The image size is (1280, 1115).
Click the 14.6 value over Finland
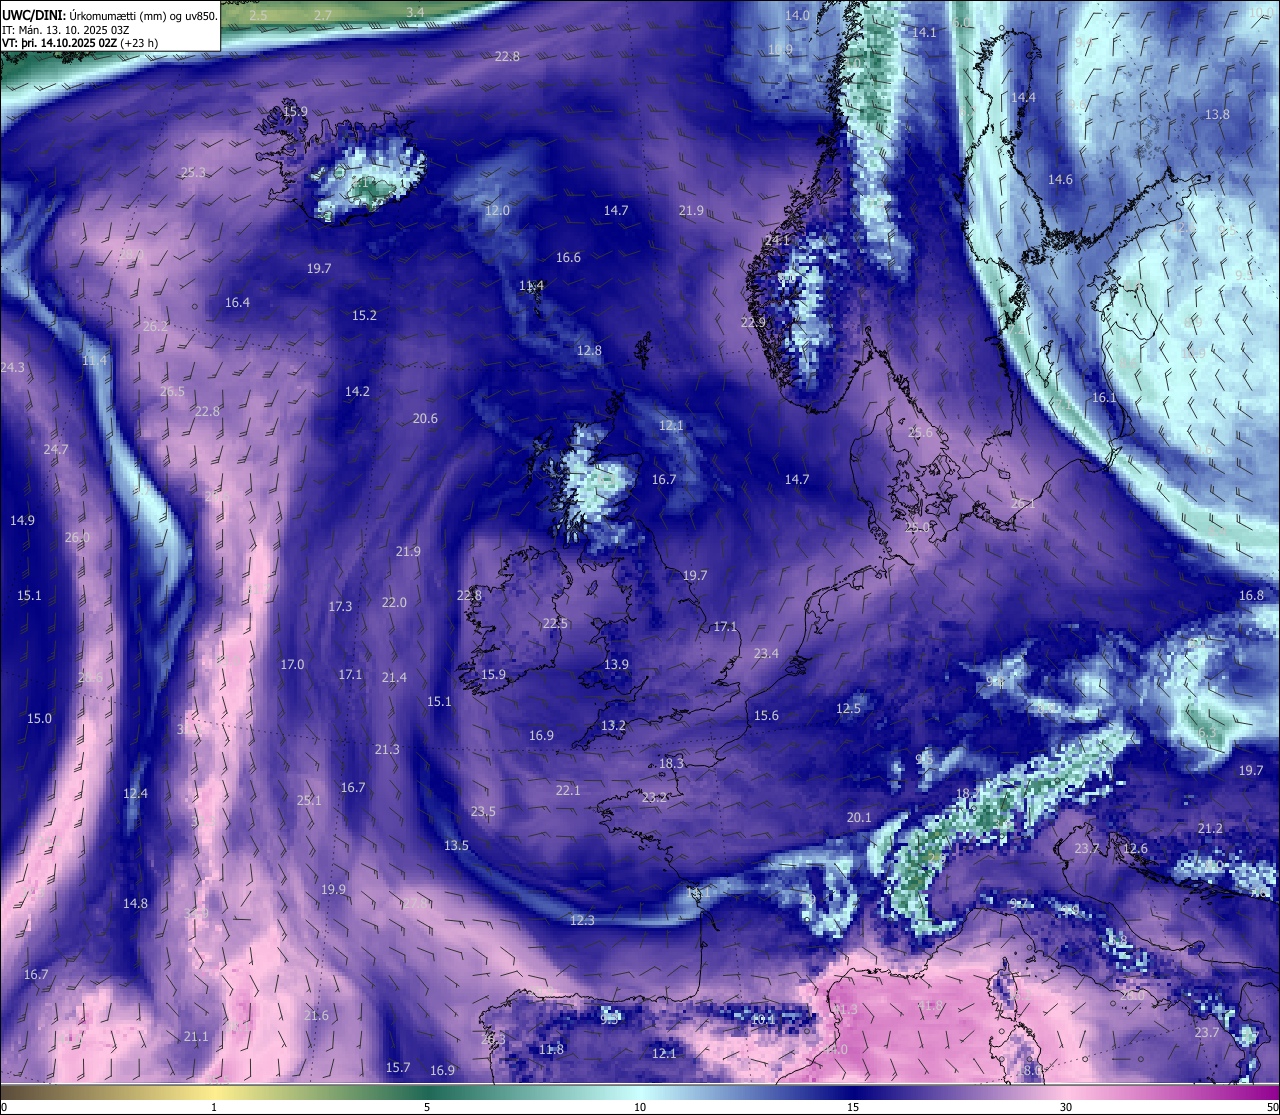coord(1060,179)
